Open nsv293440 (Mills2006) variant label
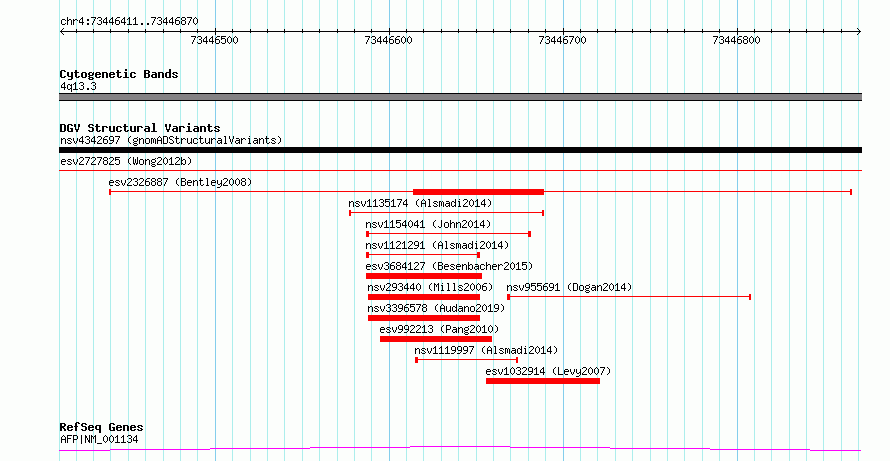Screen dimensions: 890x461 click(430, 287)
